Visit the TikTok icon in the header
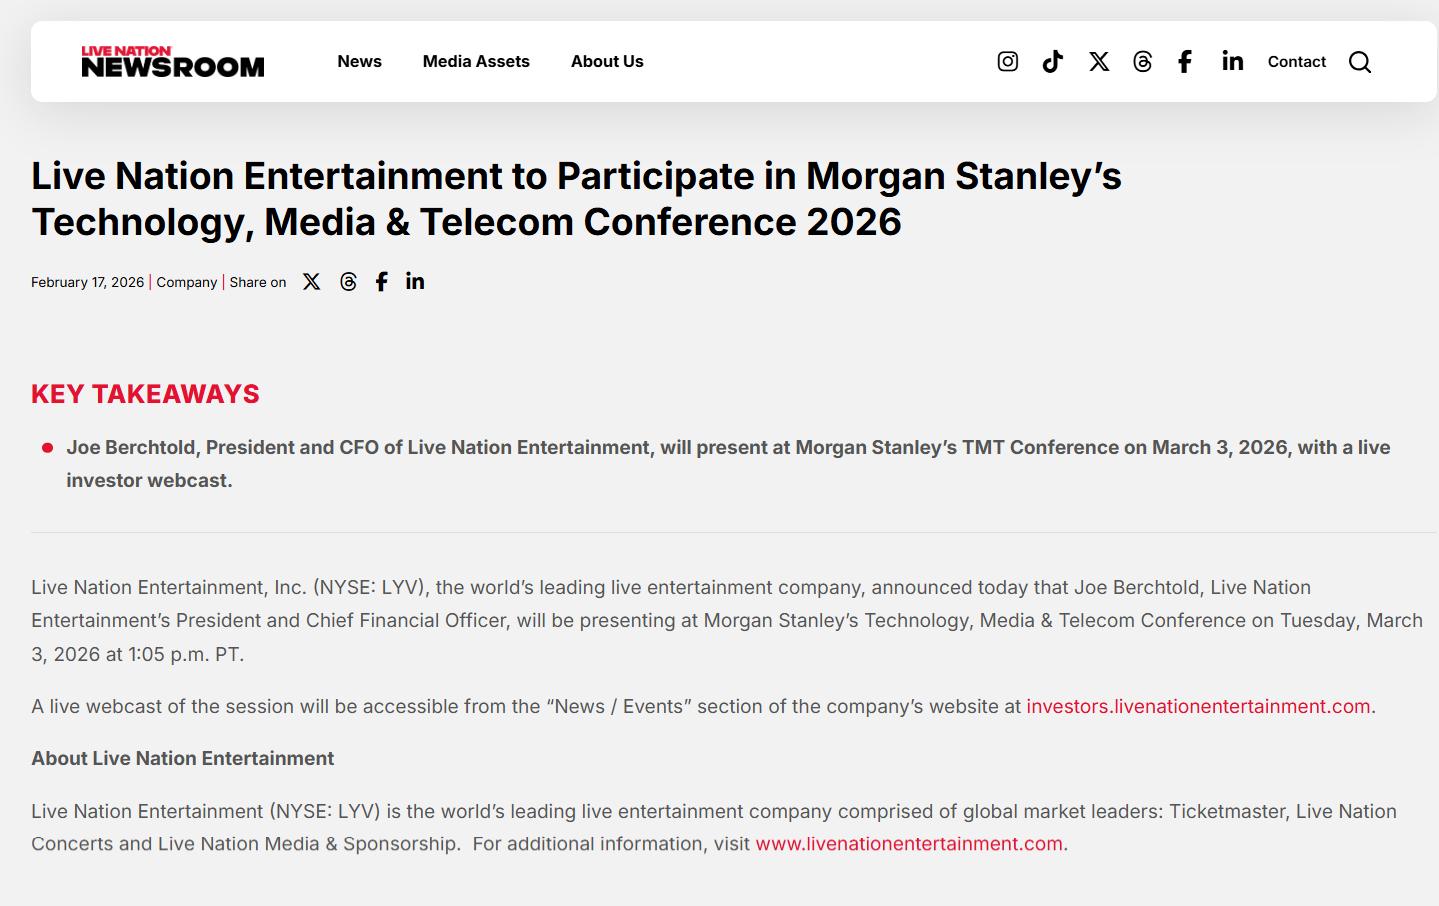This screenshot has height=906, width=1439. pos(1053,62)
